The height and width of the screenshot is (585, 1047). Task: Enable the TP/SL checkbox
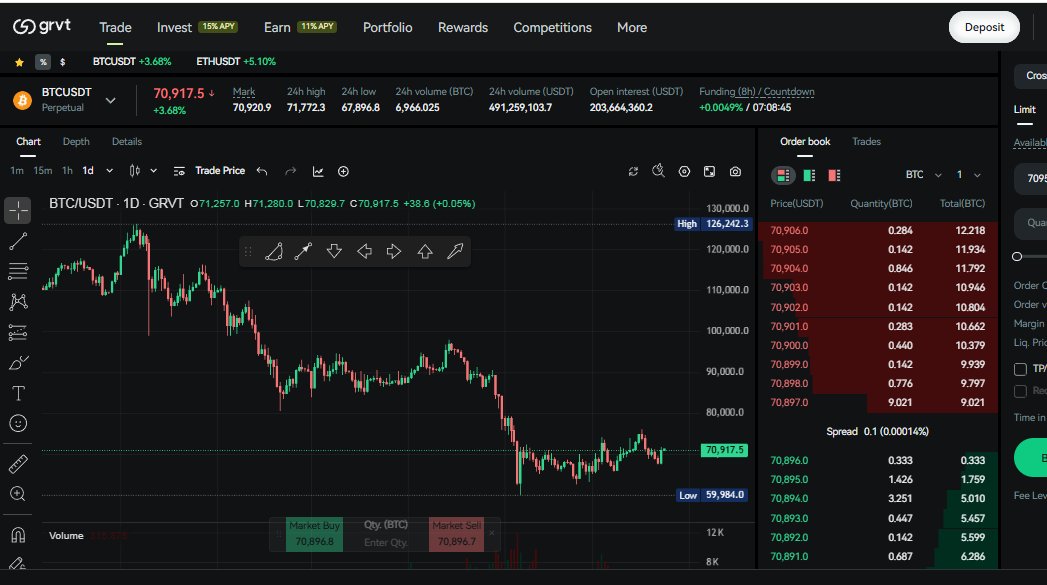click(x=1020, y=369)
